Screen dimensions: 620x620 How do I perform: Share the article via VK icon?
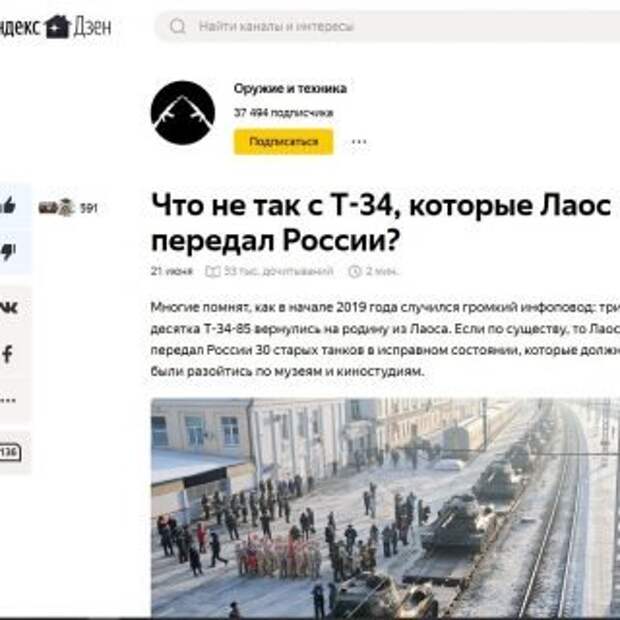(x=8, y=307)
